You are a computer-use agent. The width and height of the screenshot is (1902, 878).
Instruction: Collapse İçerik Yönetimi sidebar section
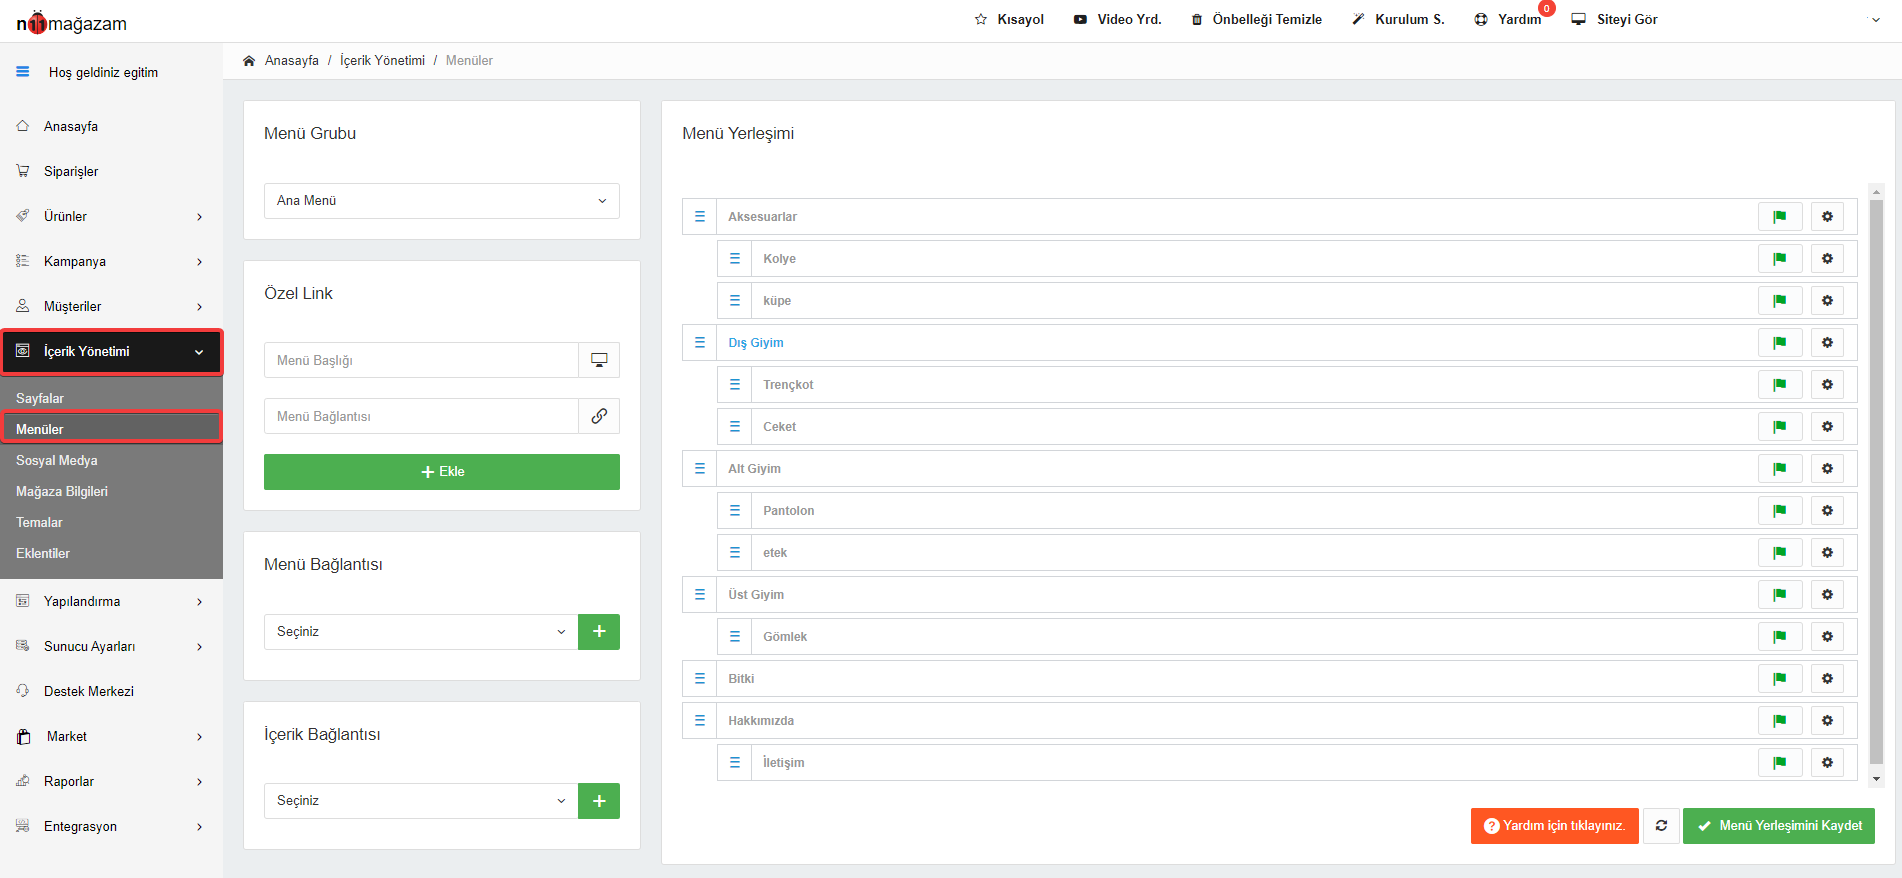[111, 352]
